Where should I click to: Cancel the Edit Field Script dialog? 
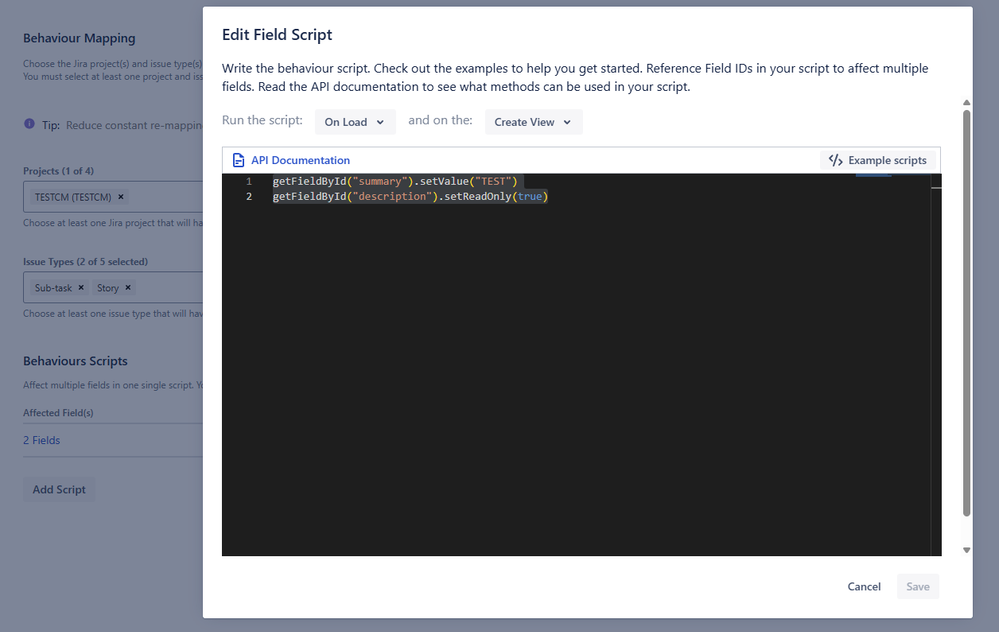863,586
